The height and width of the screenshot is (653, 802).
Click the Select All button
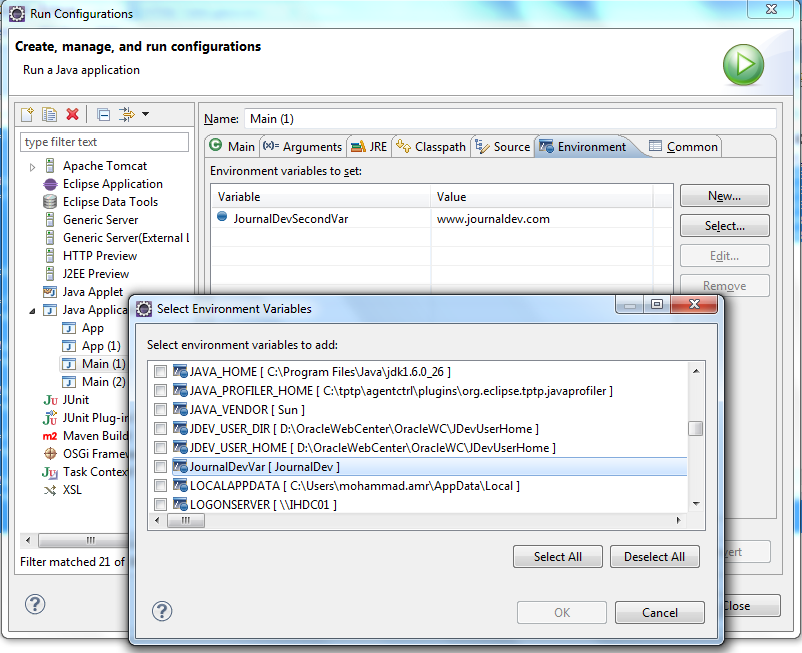click(558, 556)
